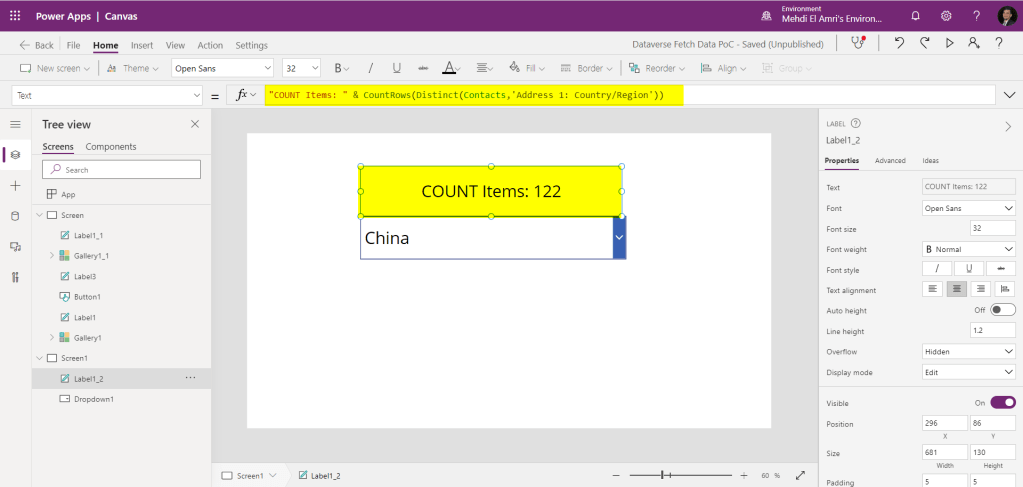Click the Strikethrough formatting icon in toolbar

click(423, 68)
